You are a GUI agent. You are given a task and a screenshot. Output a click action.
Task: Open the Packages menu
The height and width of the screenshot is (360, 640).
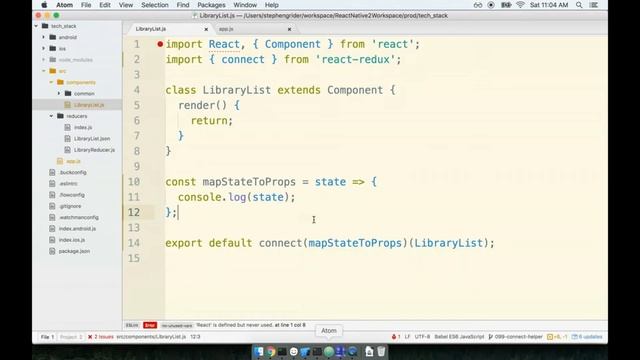coord(211,5)
